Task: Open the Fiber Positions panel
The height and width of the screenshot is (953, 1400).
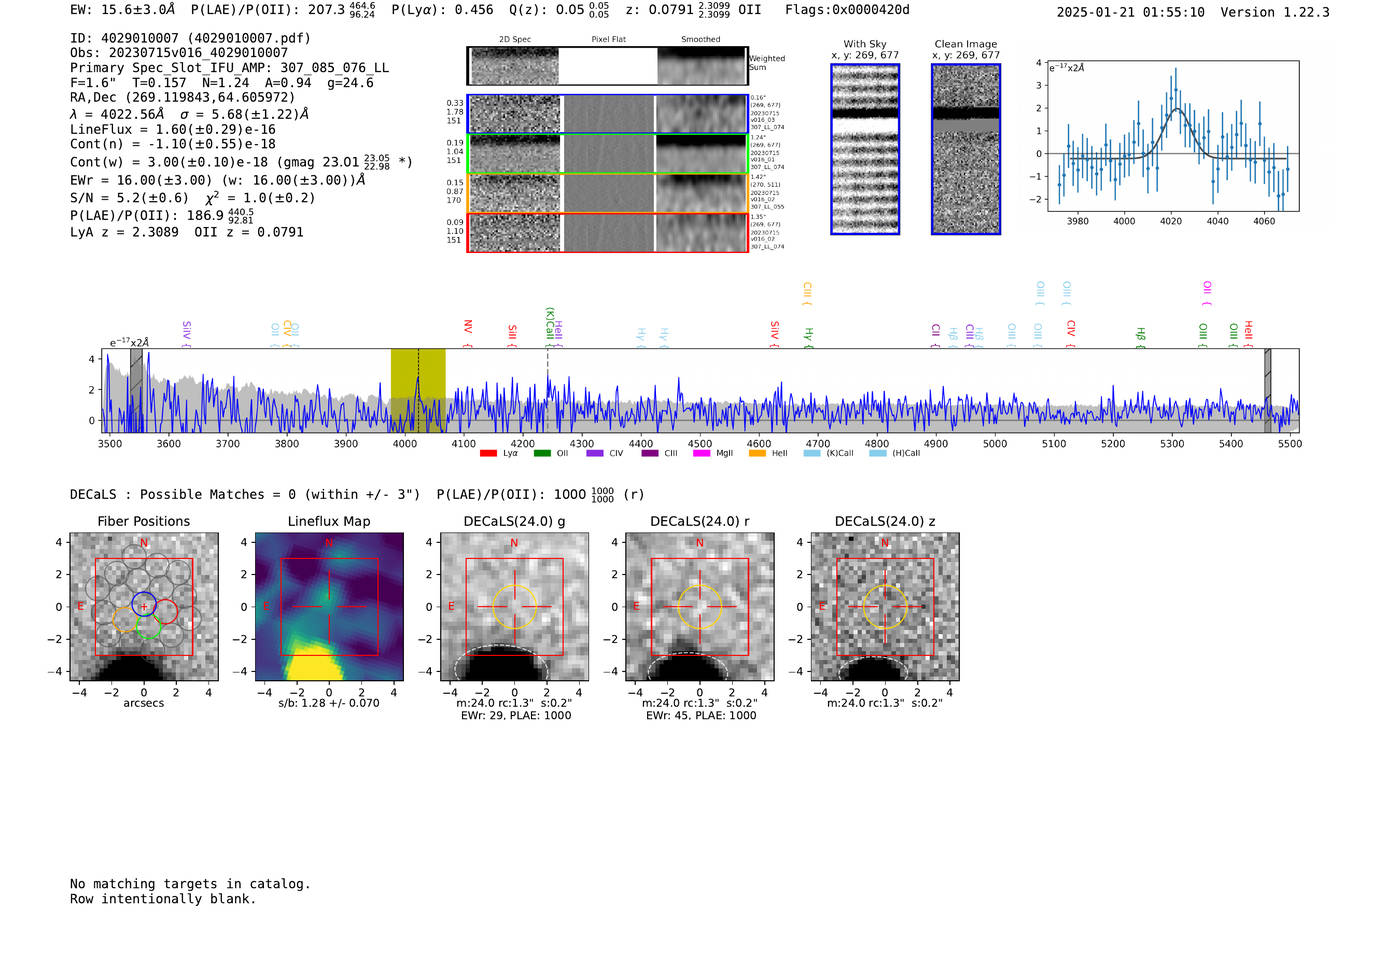Action: (144, 607)
